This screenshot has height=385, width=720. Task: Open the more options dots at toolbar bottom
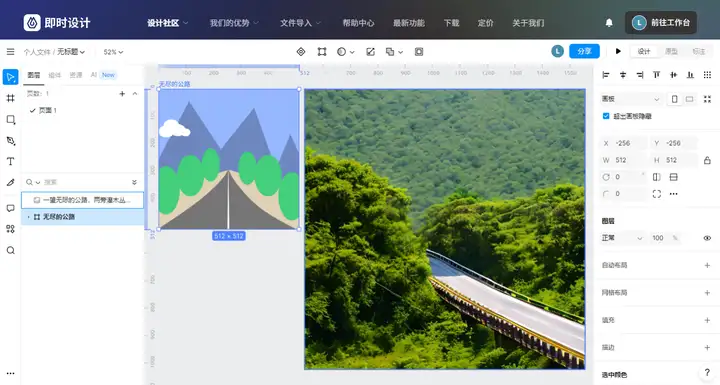(x=11, y=374)
